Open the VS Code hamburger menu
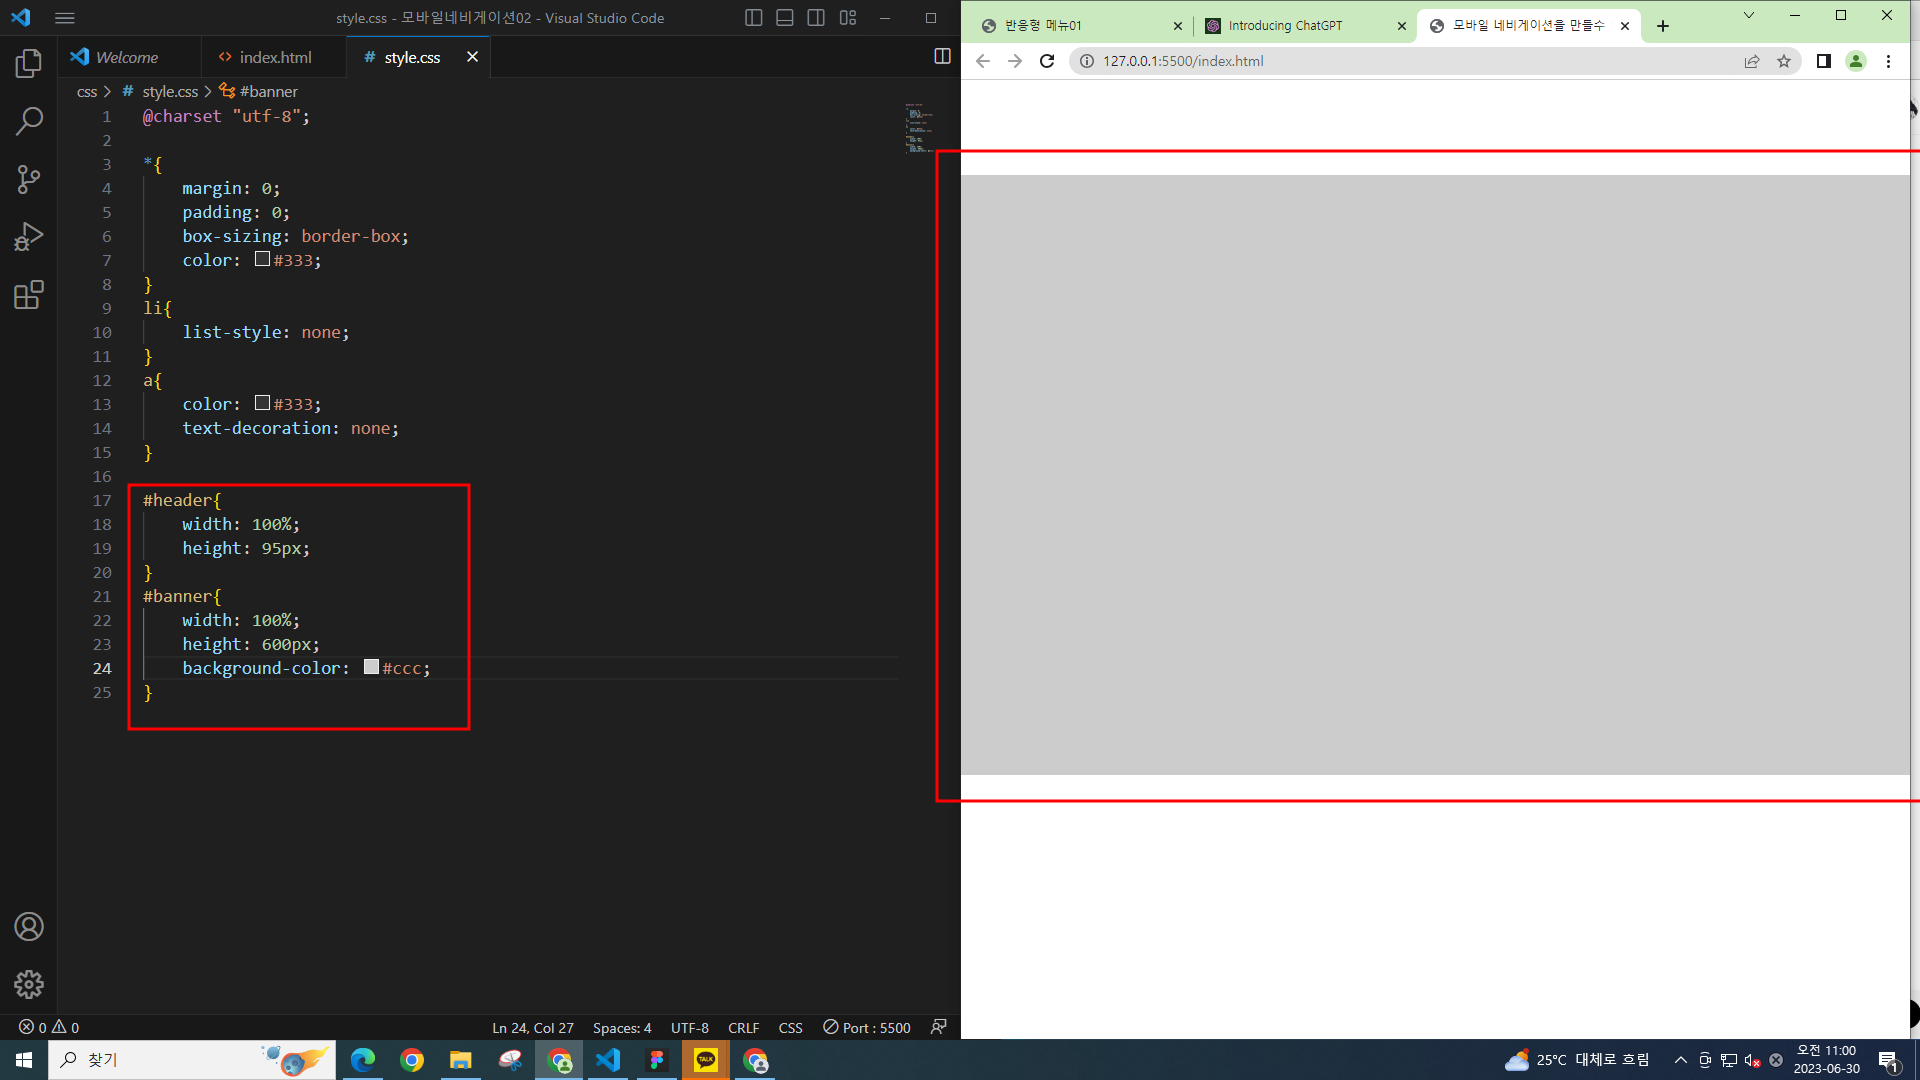 click(x=65, y=18)
